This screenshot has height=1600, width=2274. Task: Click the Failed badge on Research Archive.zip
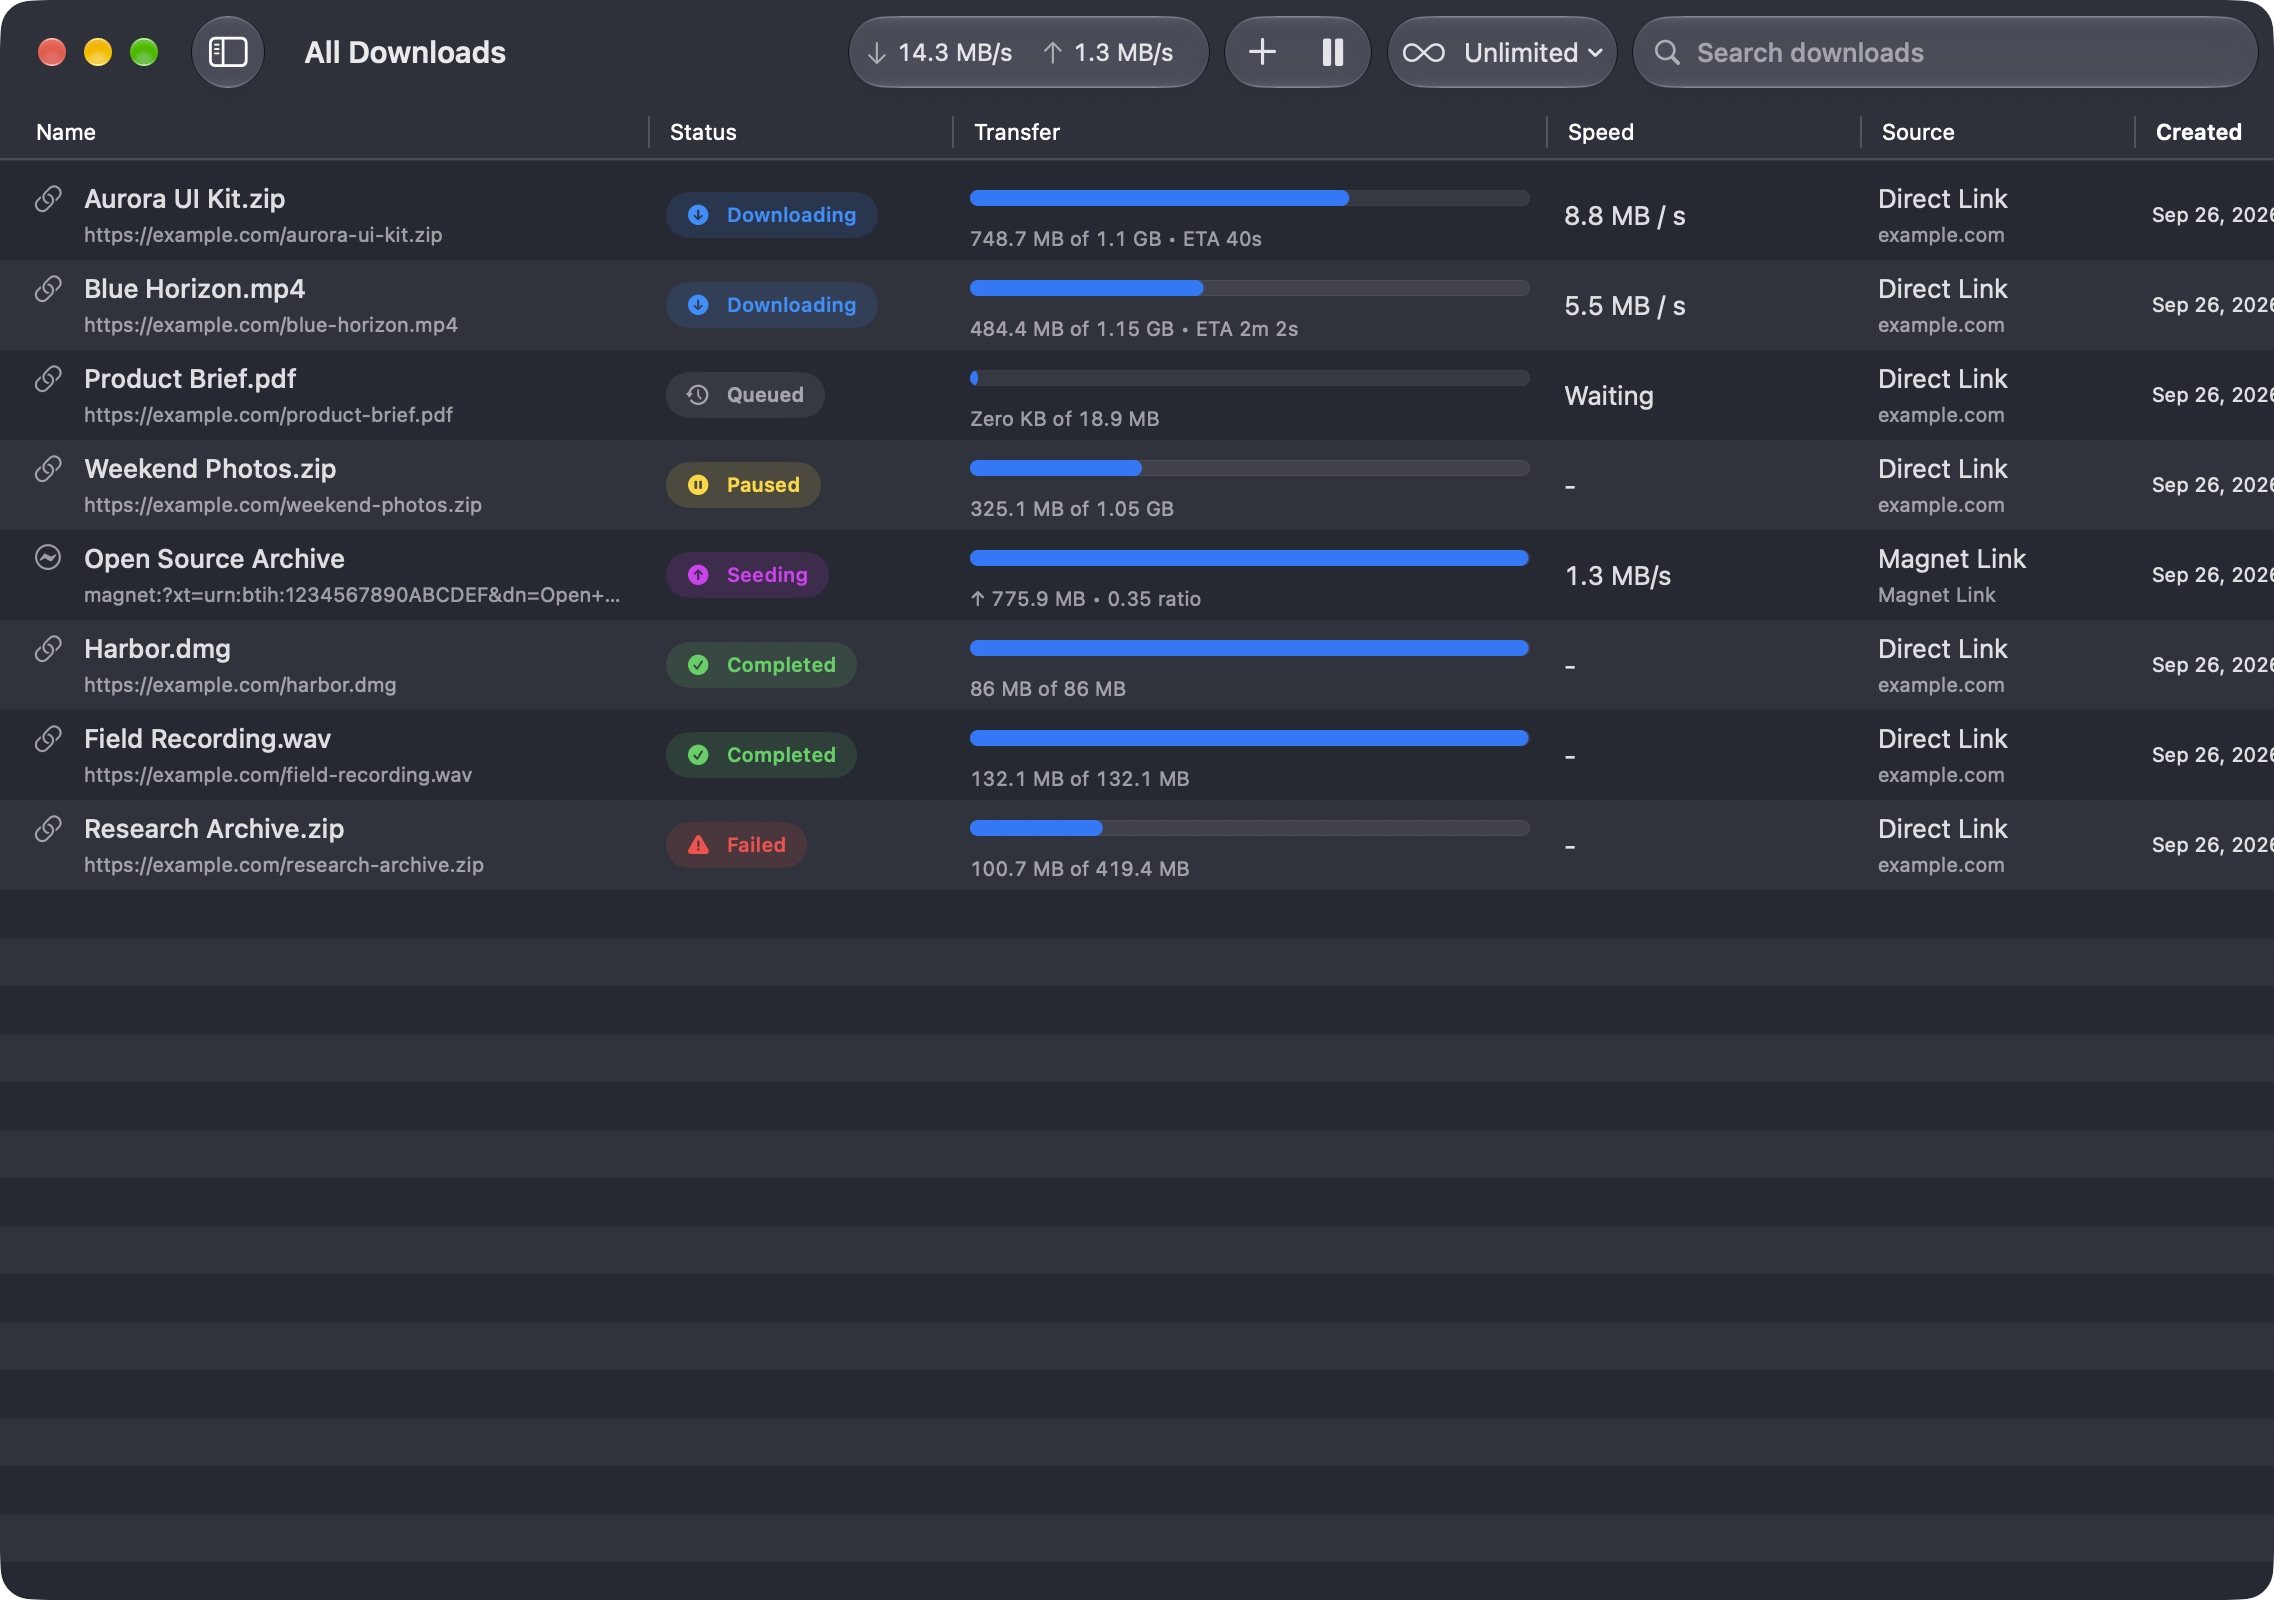point(736,845)
